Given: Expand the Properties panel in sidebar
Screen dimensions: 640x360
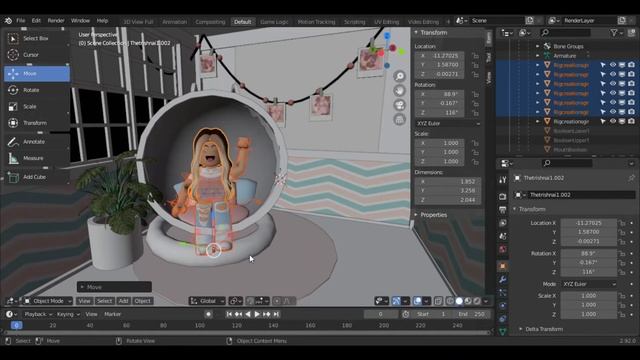Looking at the screenshot, I should coord(416,215).
